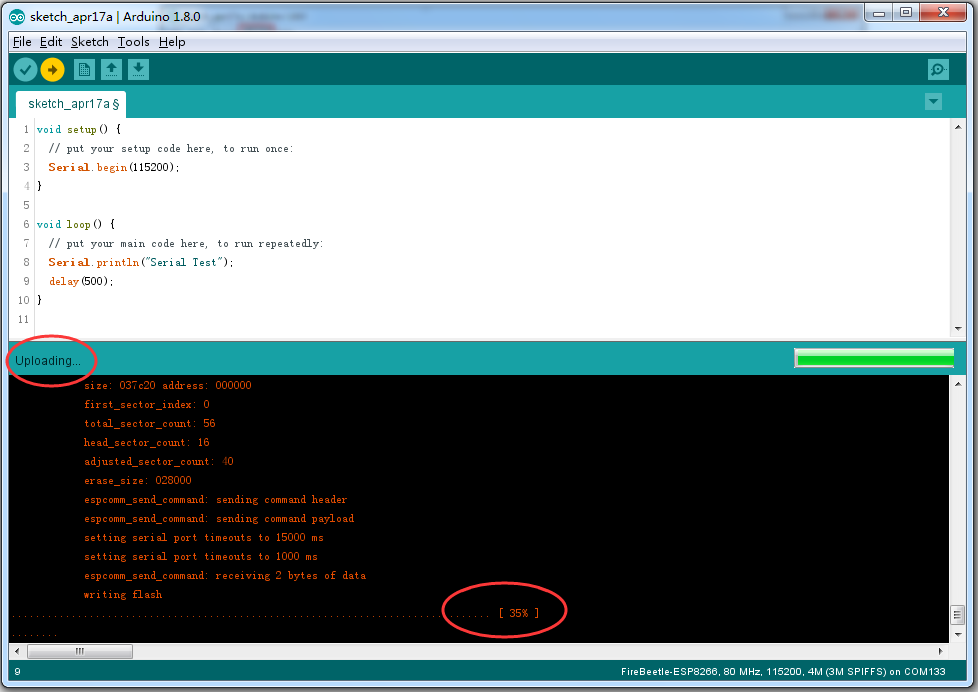Open the Sketch menu
This screenshot has width=978, height=692.
(90, 42)
